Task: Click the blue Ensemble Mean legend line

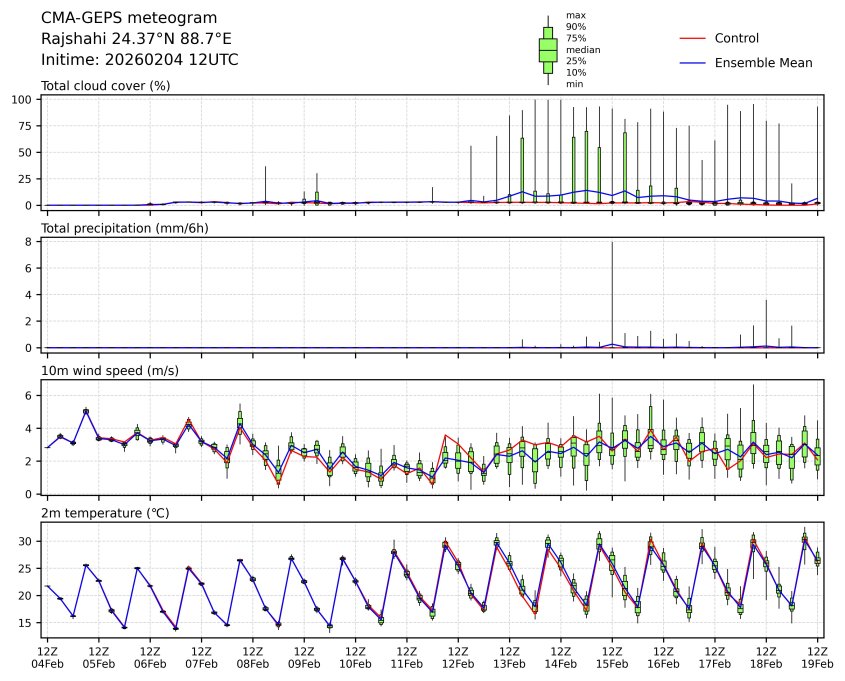Action: pos(693,63)
